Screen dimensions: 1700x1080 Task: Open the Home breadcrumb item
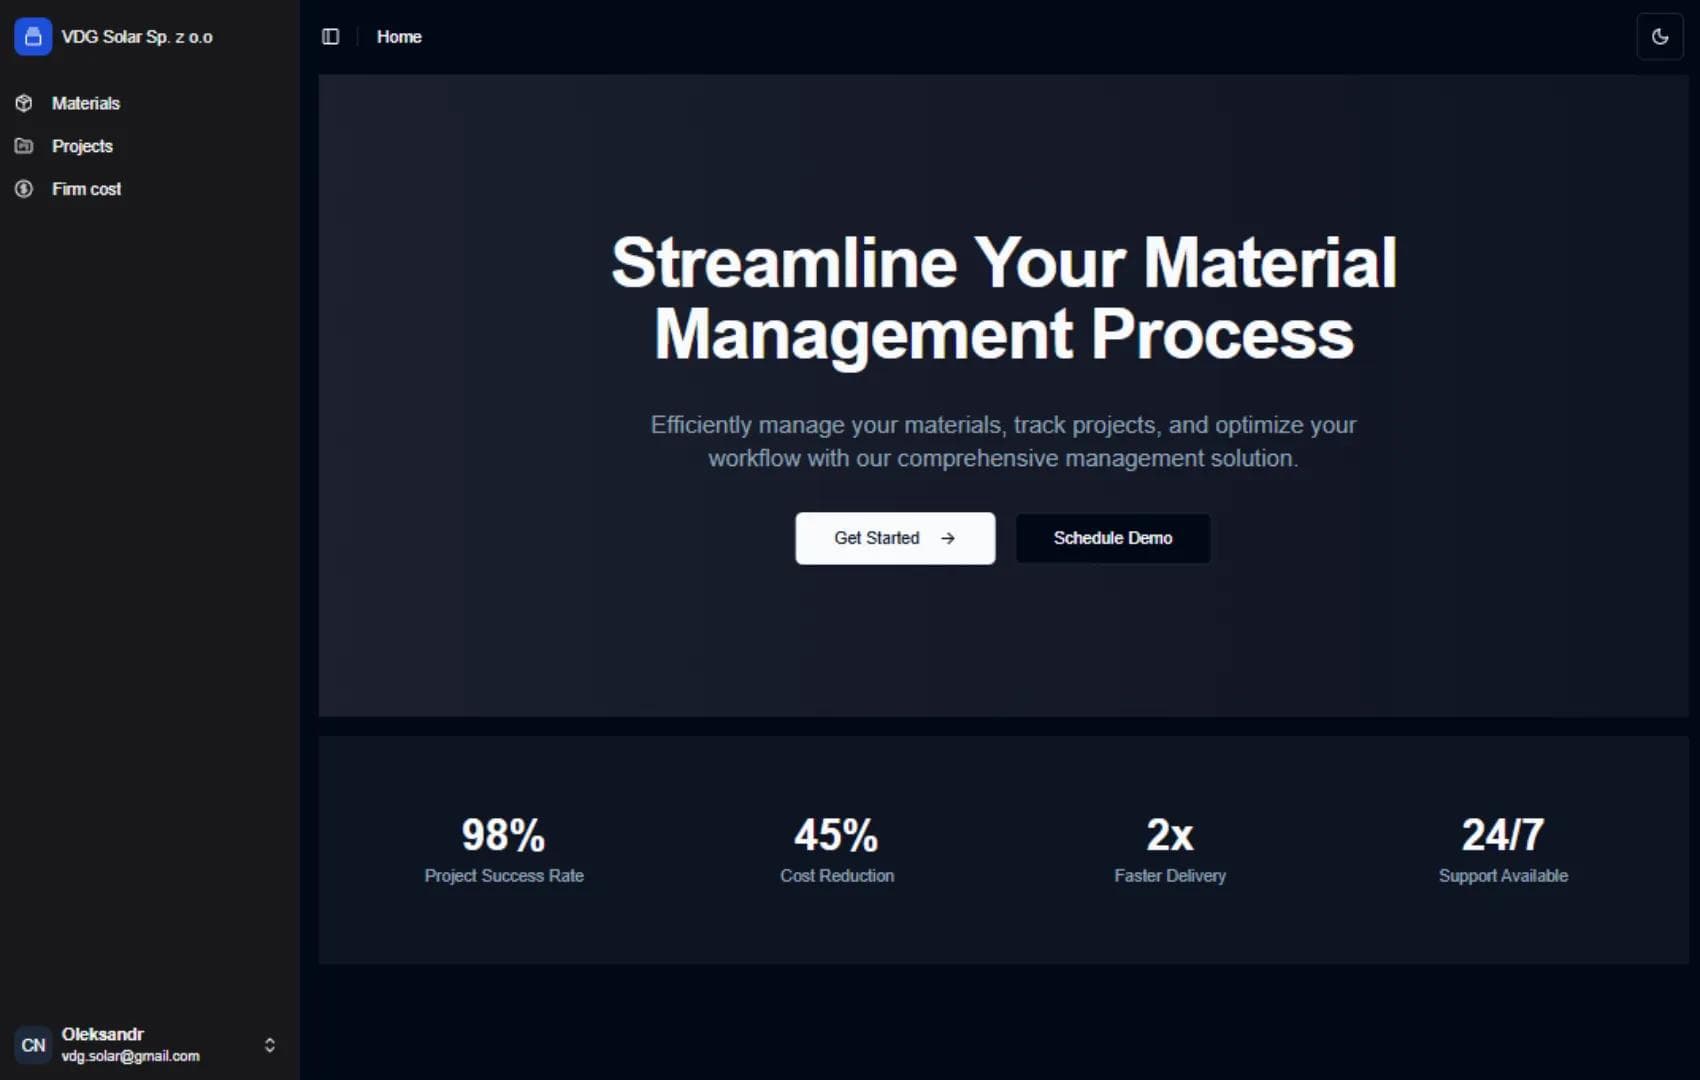click(399, 36)
